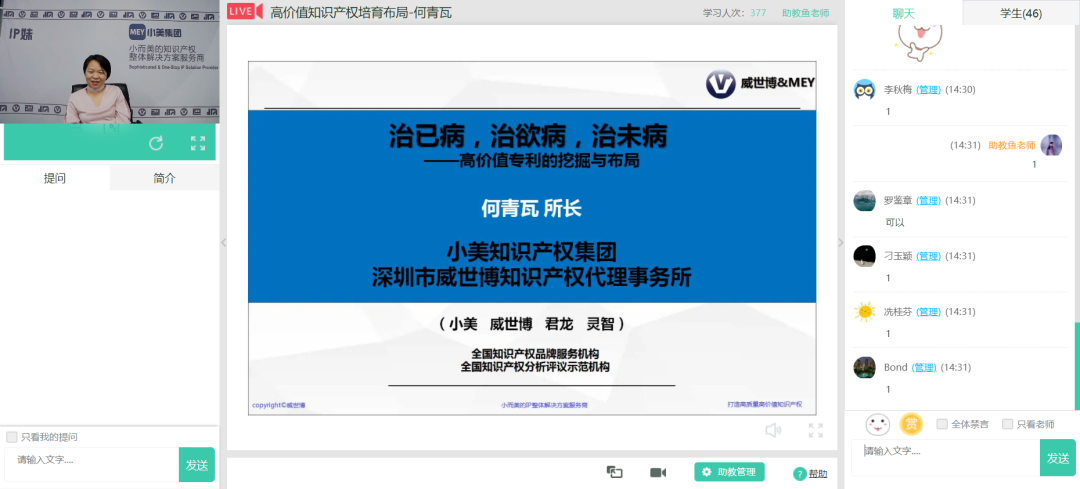Screen dimensions: 1080x489
Task: Click the sticker emoji at top of chat
Action: 917,41
